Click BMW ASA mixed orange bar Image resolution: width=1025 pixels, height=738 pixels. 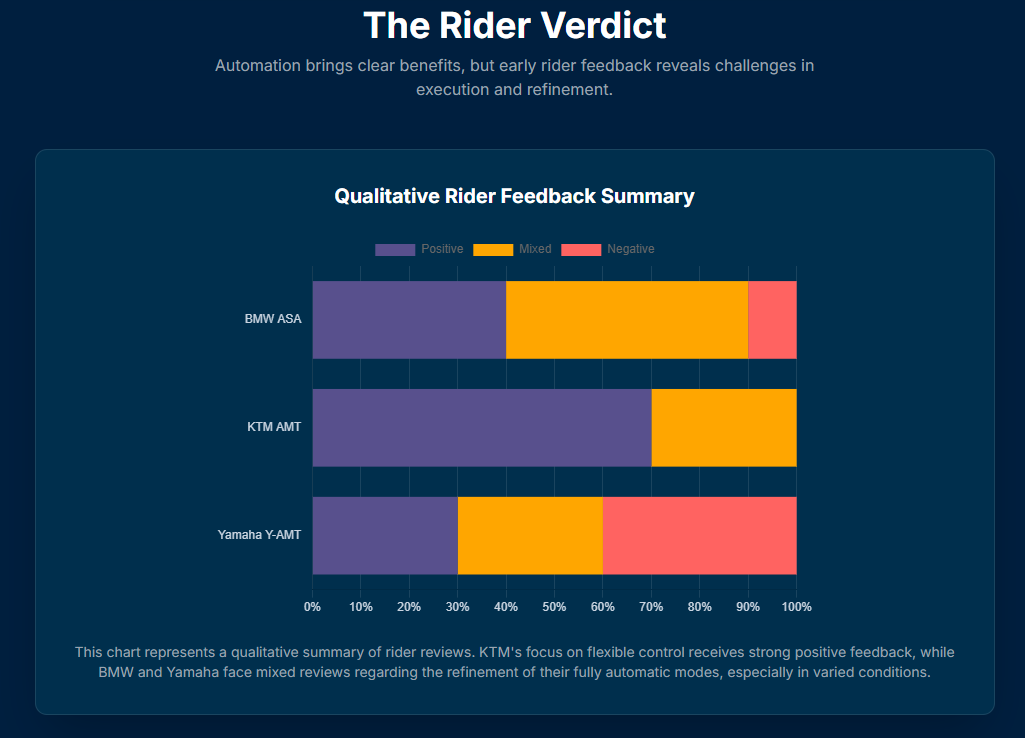[x=627, y=320]
